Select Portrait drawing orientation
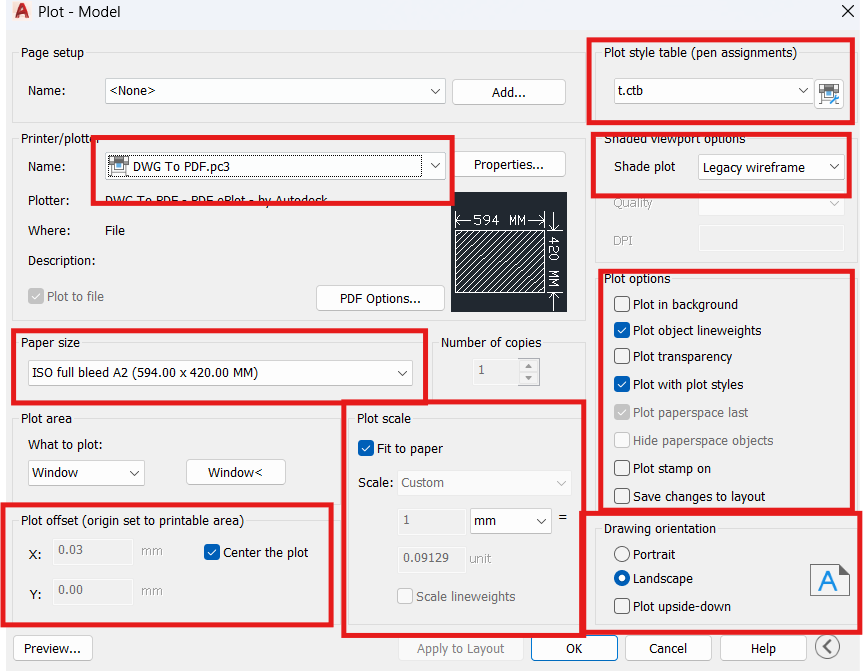 (622, 554)
